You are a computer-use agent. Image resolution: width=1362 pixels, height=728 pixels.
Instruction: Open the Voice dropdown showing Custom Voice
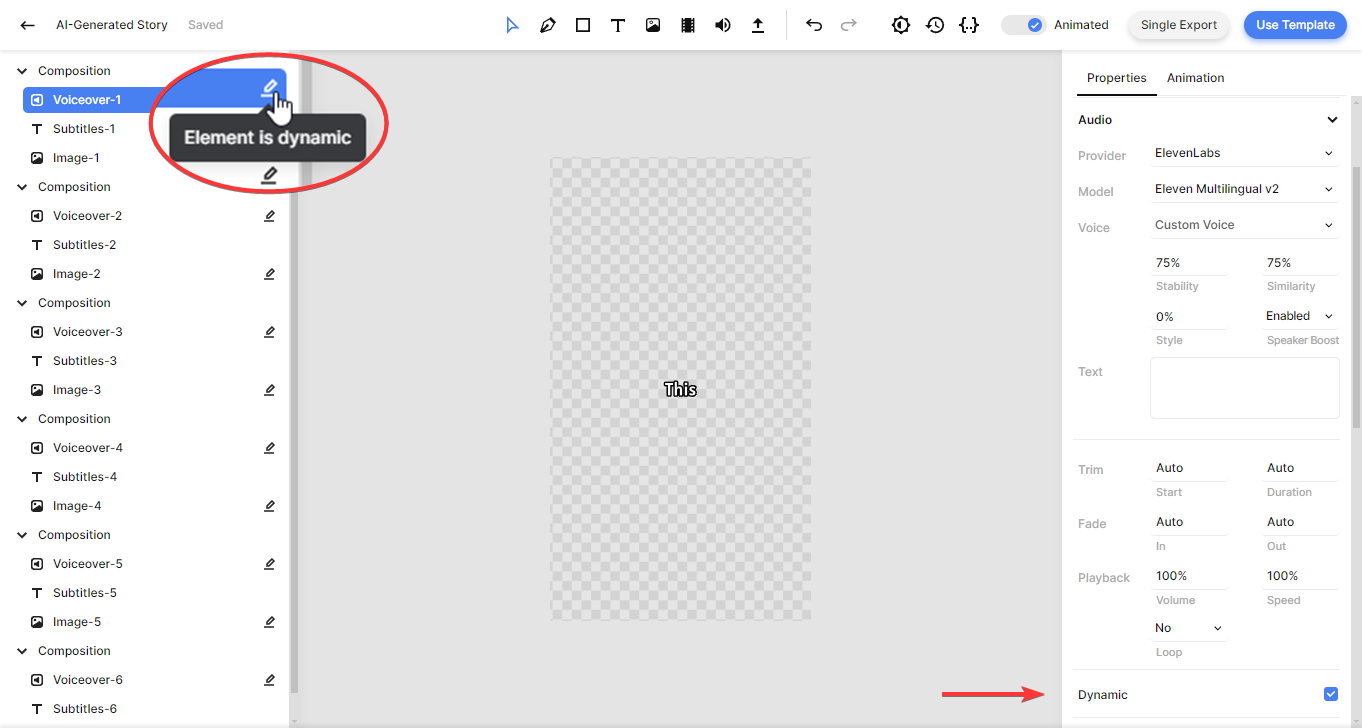(x=1243, y=225)
